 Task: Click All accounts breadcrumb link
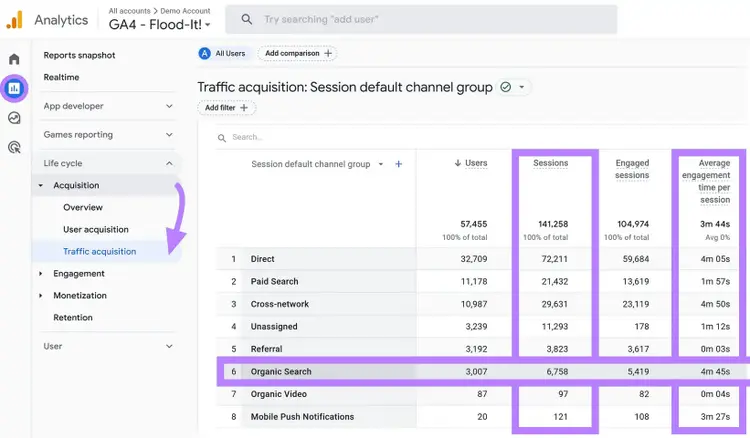129,11
